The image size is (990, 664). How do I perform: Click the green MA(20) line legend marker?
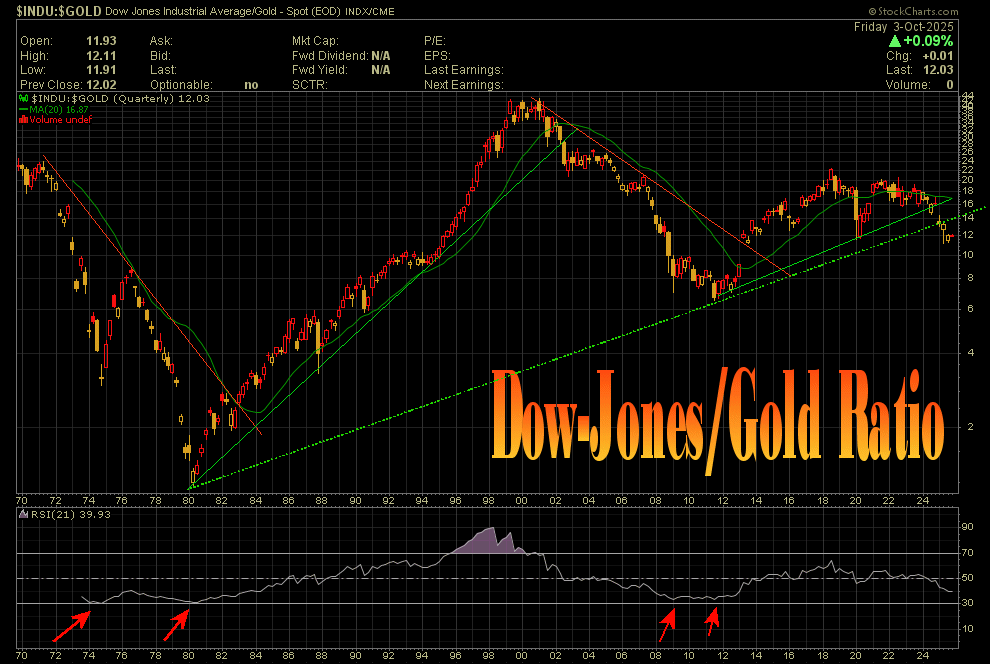pos(24,110)
